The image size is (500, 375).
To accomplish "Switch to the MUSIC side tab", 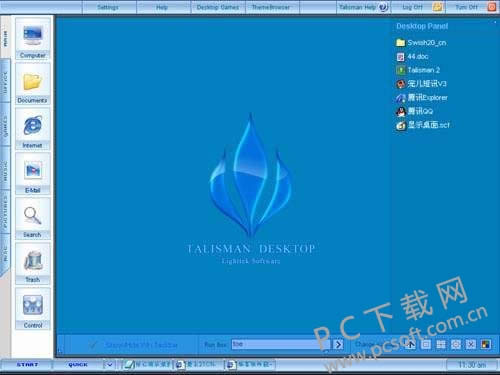I will pos(6,169).
